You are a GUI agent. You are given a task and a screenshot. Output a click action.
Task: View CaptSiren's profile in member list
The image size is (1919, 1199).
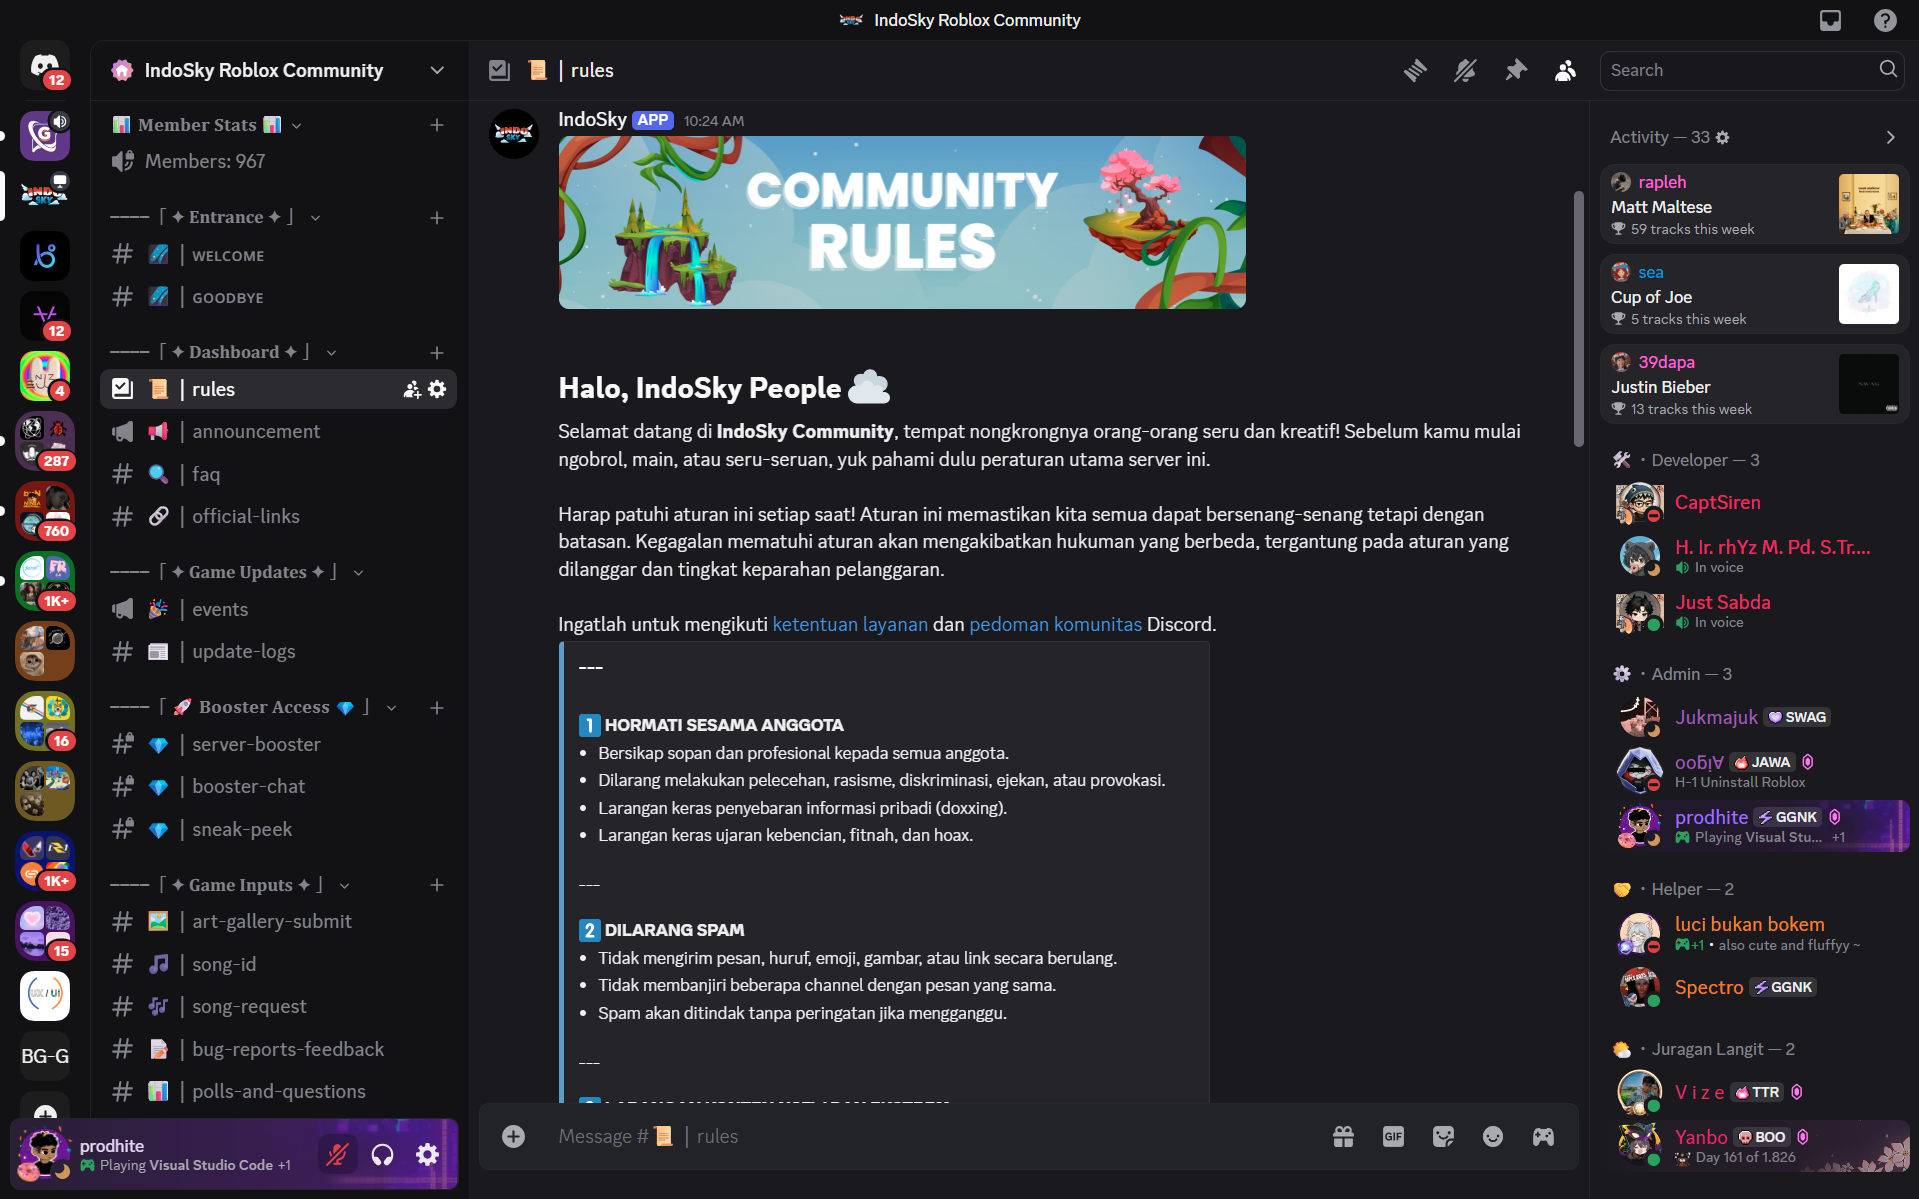click(x=1755, y=502)
